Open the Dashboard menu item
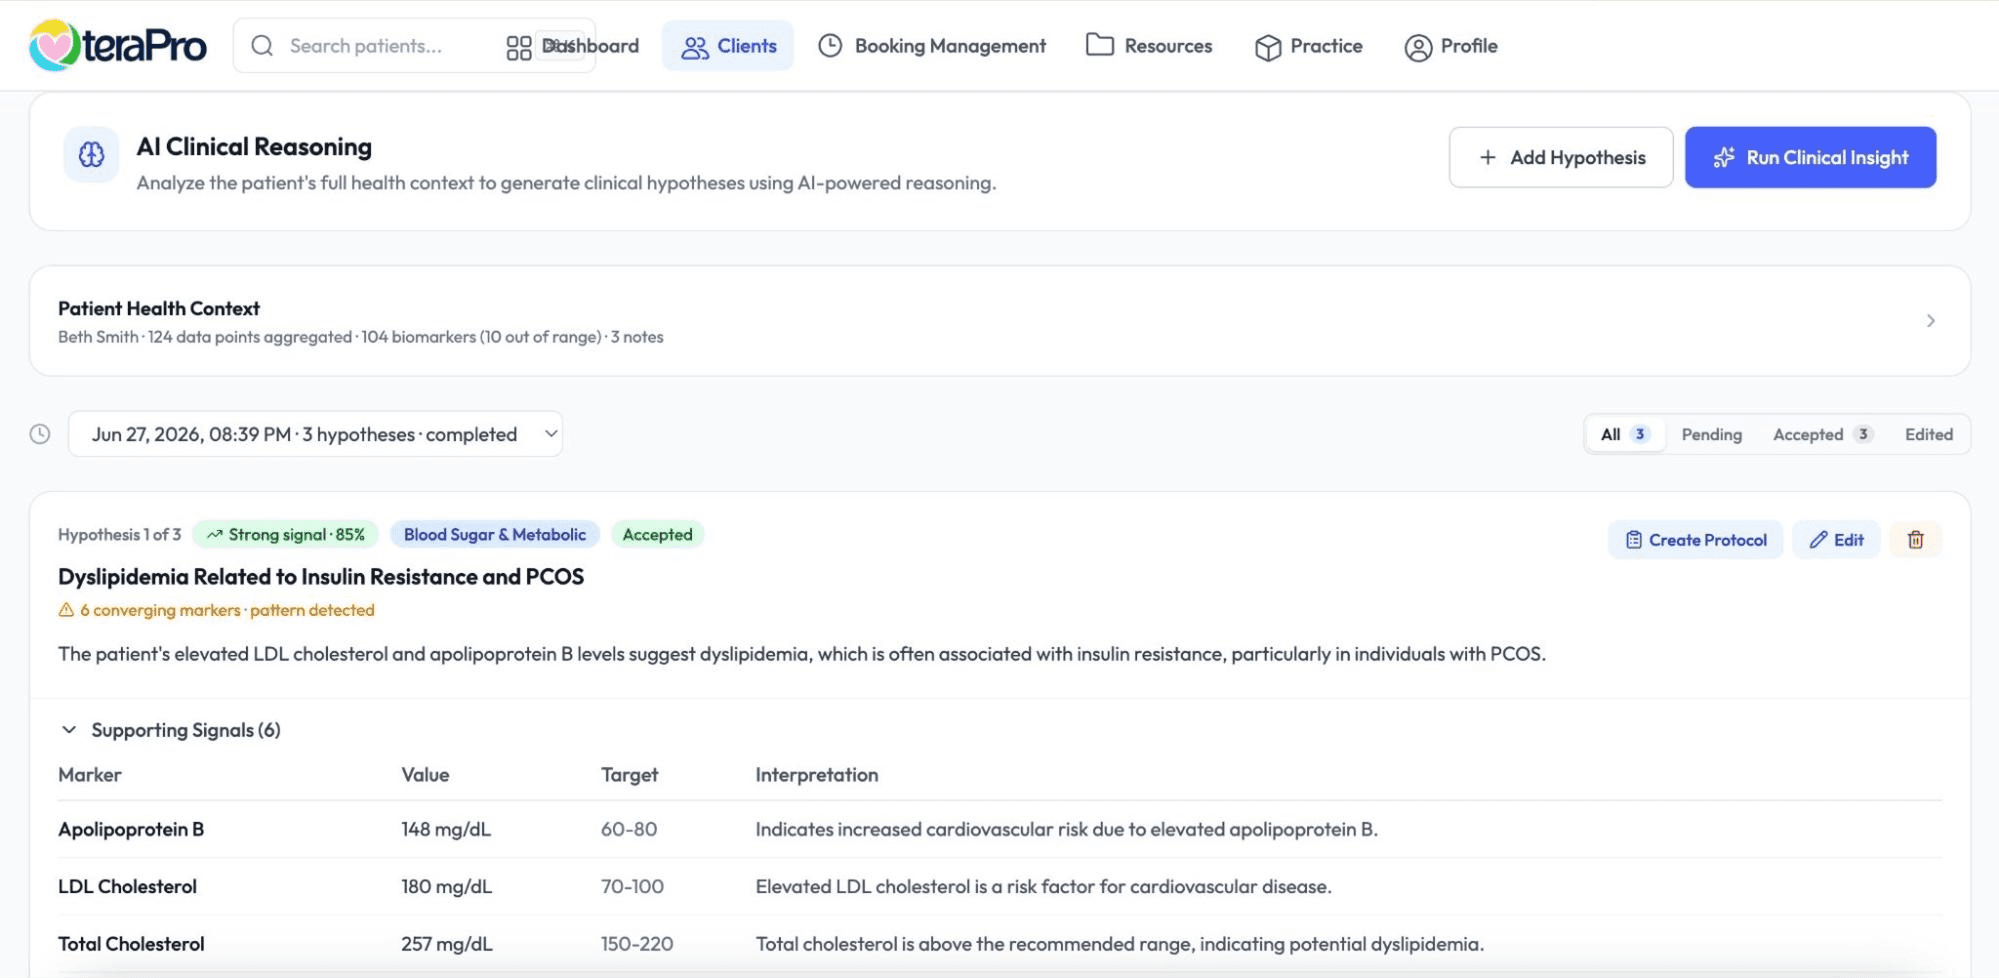 573,46
